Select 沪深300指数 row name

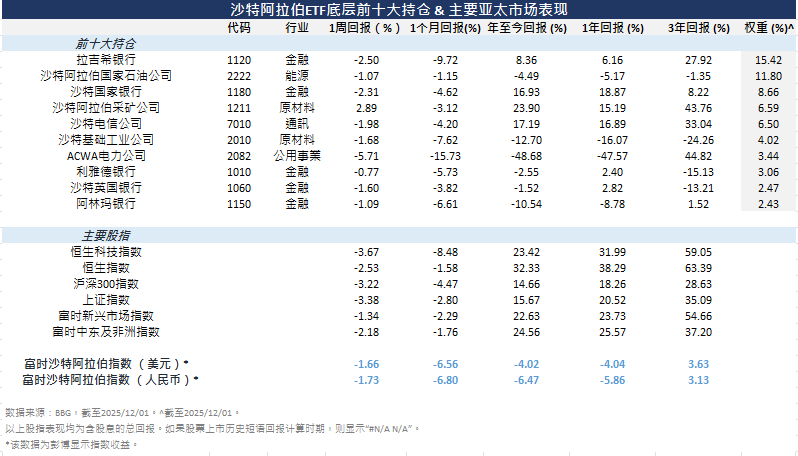coord(106,283)
